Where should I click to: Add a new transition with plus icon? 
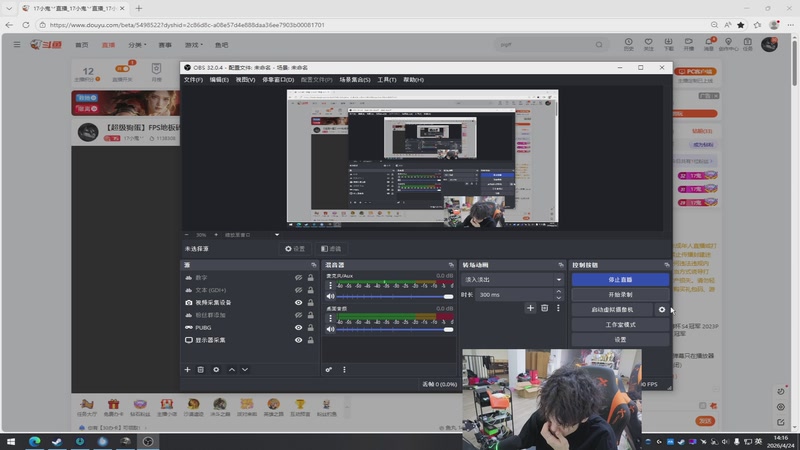pyautogui.click(x=530, y=308)
